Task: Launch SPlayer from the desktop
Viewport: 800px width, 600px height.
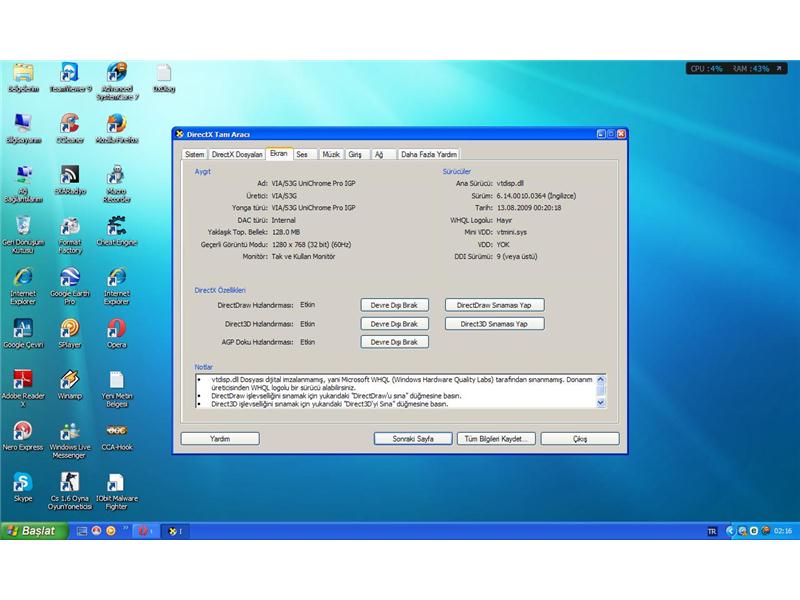Action: (x=70, y=333)
